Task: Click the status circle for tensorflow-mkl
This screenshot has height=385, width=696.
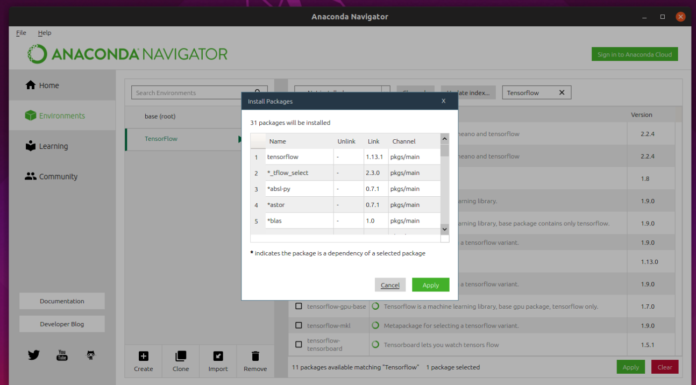Action: coord(376,325)
